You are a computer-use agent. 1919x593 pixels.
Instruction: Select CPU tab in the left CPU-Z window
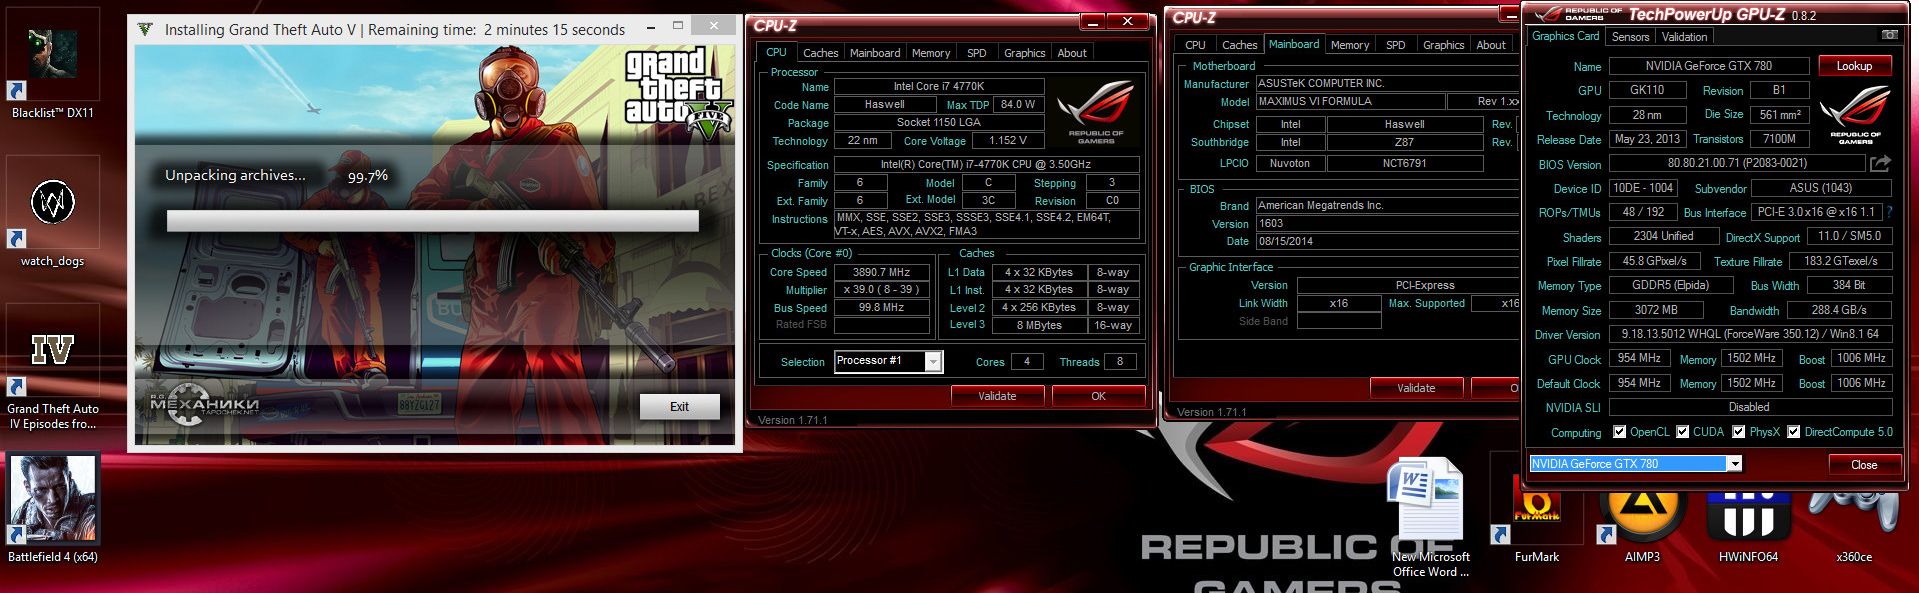click(777, 52)
